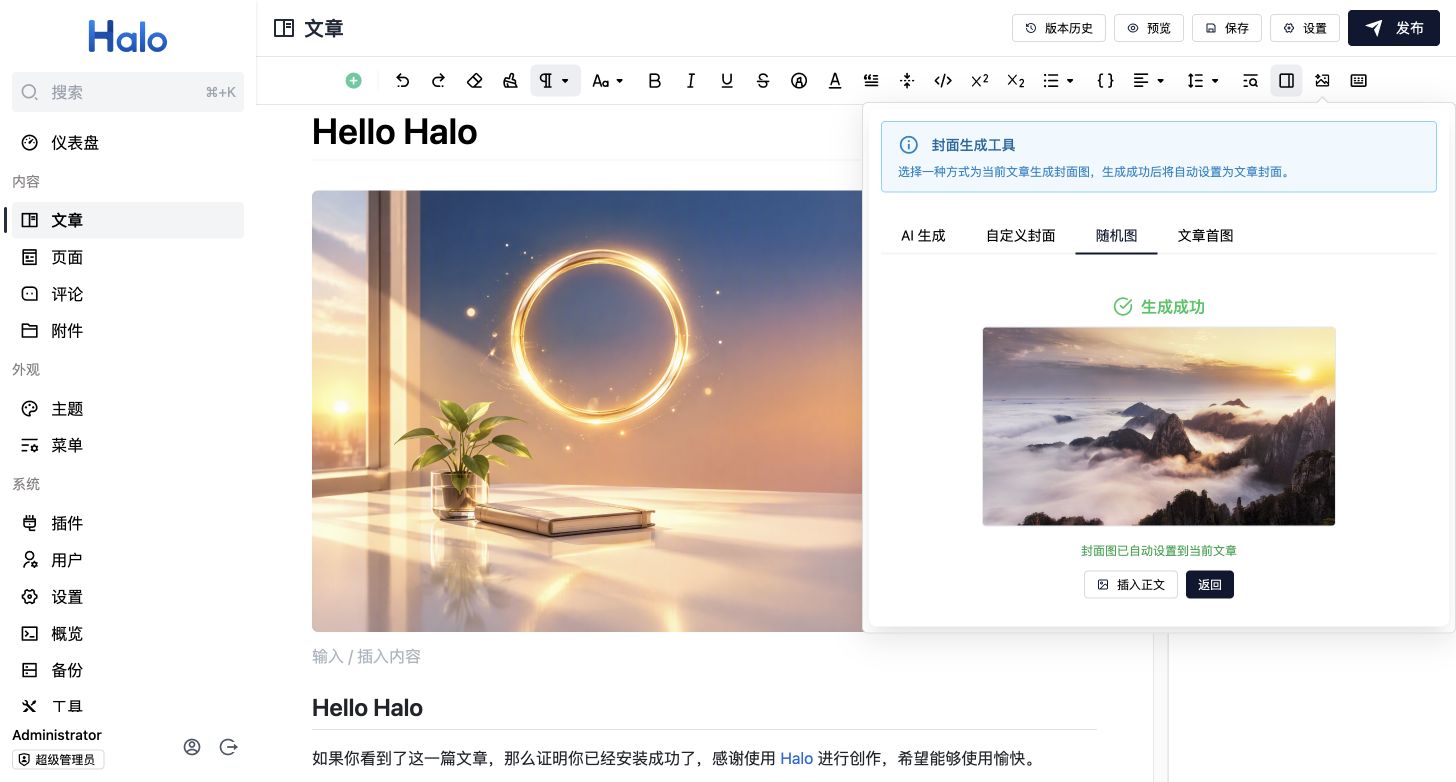Click the generated mountain cover thumbnail
The width and height of the screenshot is (1456, 782).
1159,426
